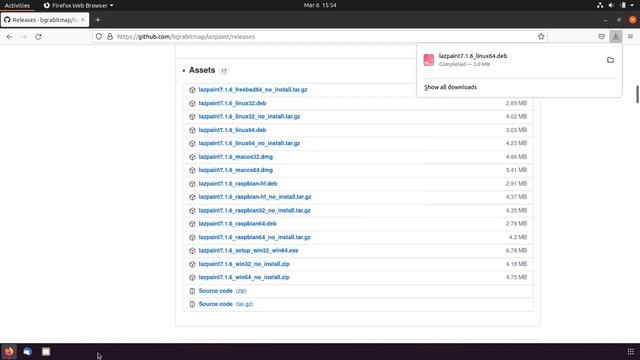Download lazpaint7.1.6_raspbian-hf.deb
The height and width of the screenshot is (360, 640).
(238, 184)
